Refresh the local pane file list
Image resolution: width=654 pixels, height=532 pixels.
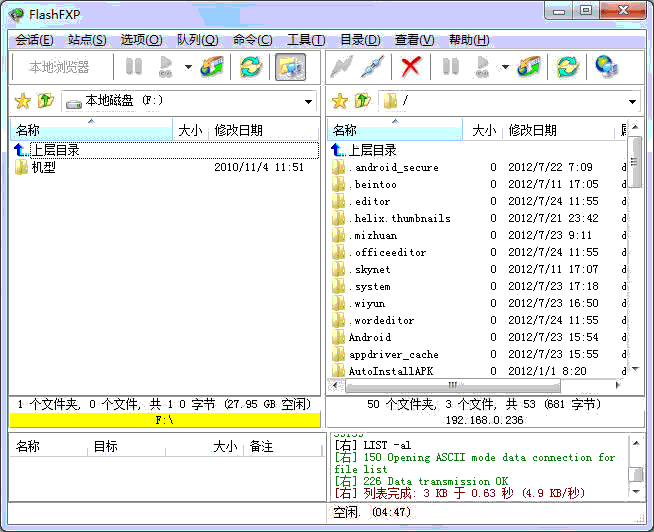pyautogui.click(x=252, y=67)
